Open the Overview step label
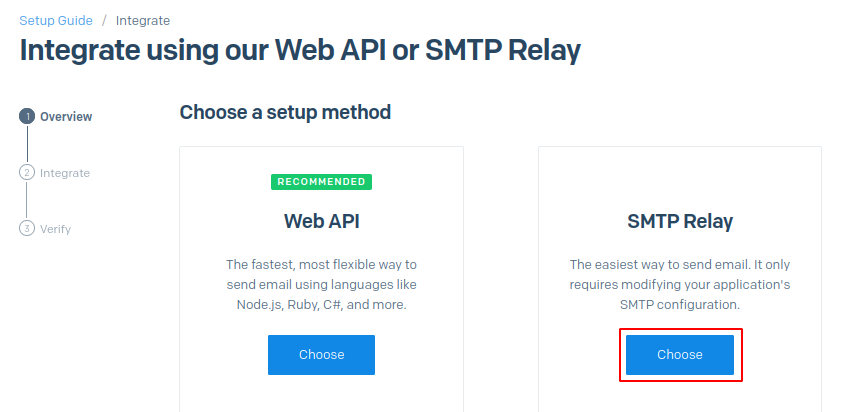853x412 pixels. point(66,116)
